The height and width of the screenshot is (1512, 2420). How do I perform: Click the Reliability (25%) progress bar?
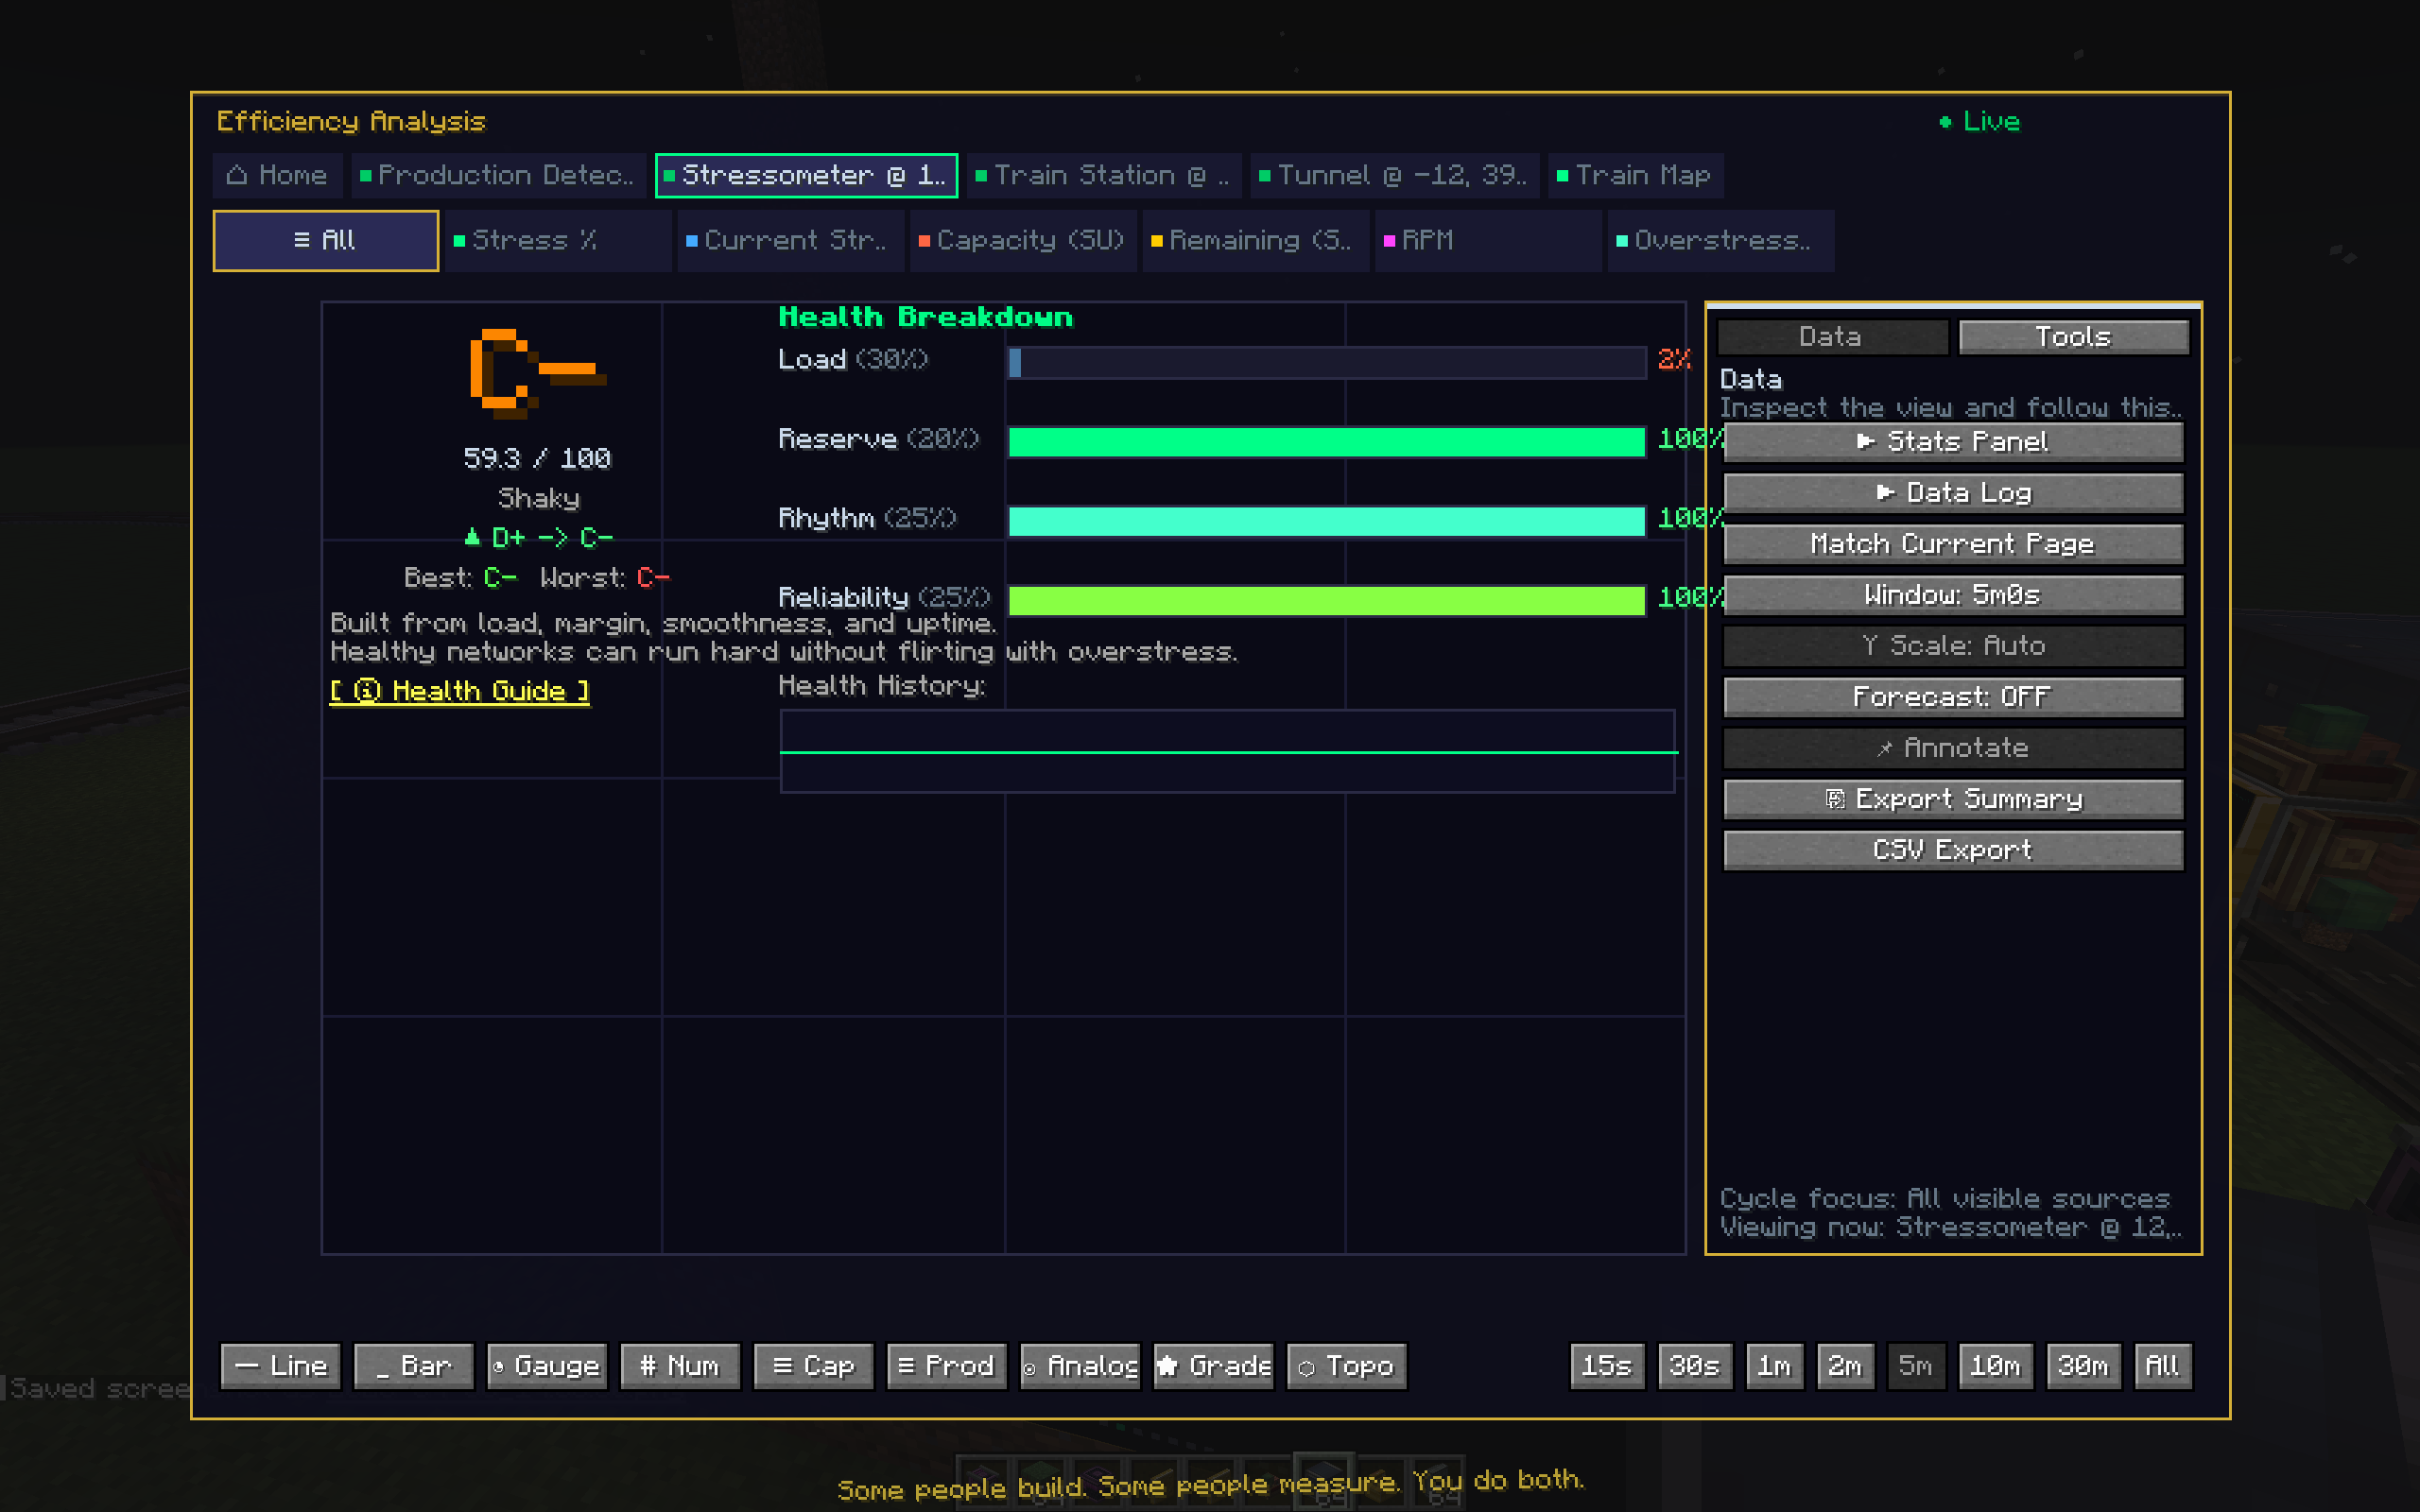(1327, 600)
